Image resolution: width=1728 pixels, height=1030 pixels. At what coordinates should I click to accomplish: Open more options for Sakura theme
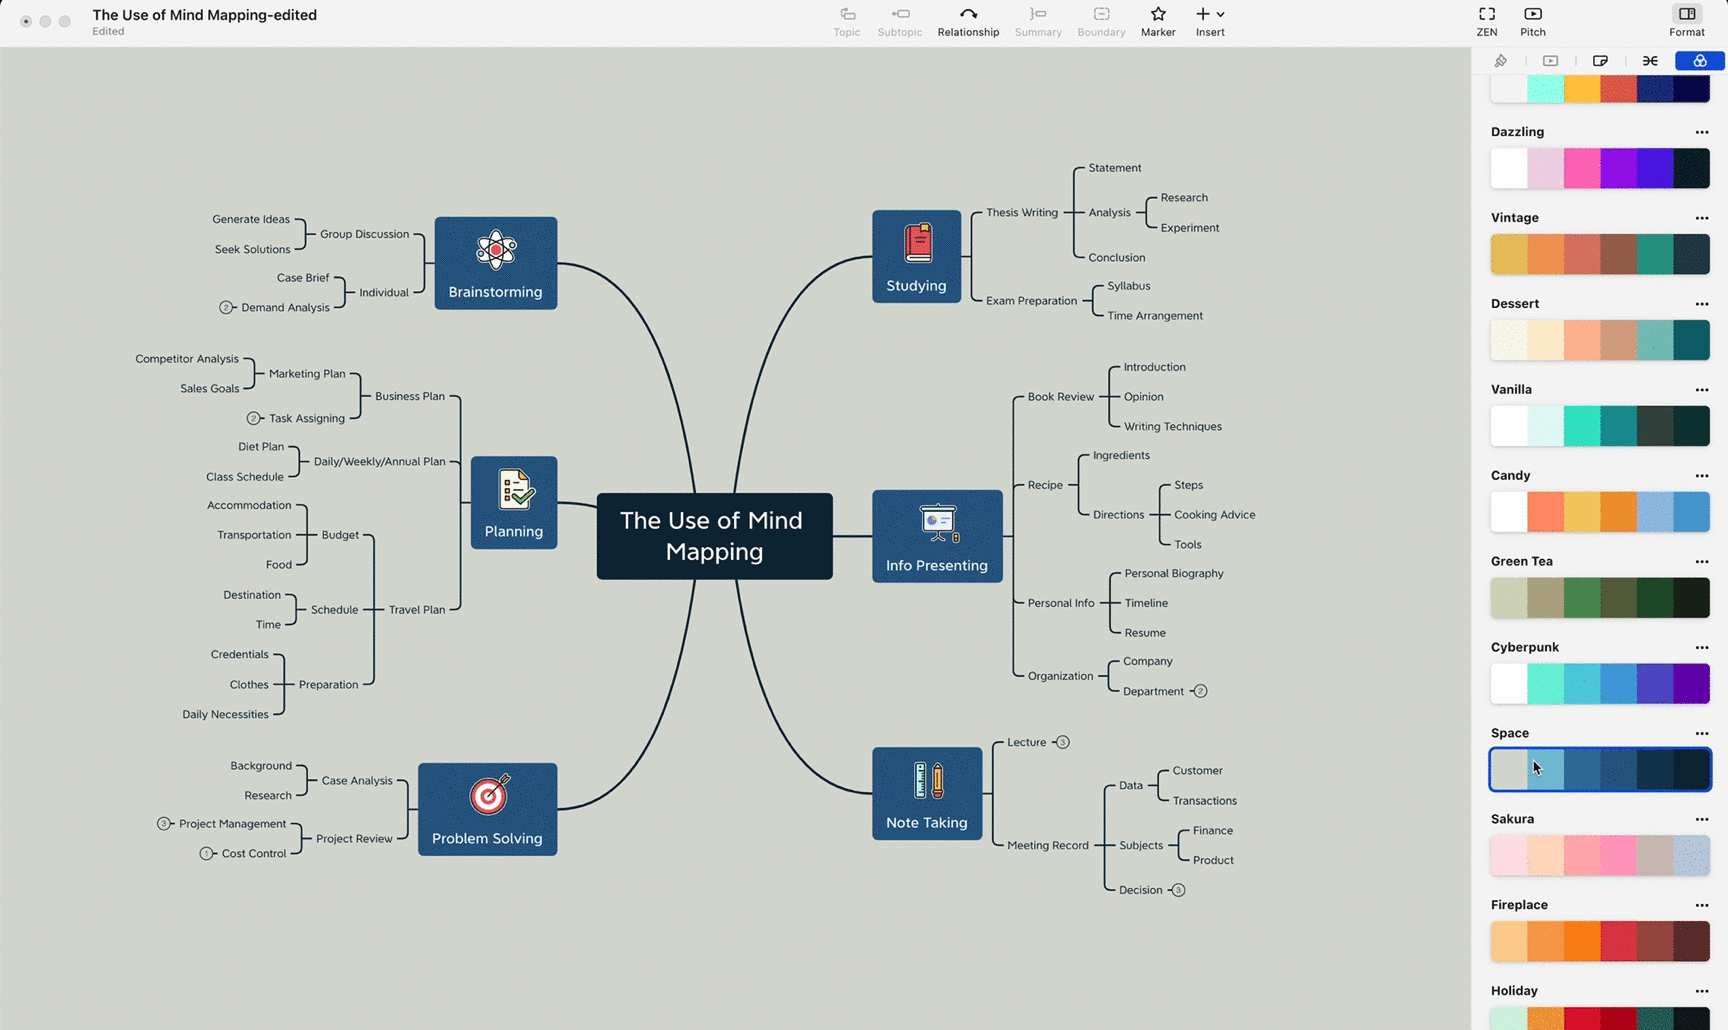pos(1701,820)
